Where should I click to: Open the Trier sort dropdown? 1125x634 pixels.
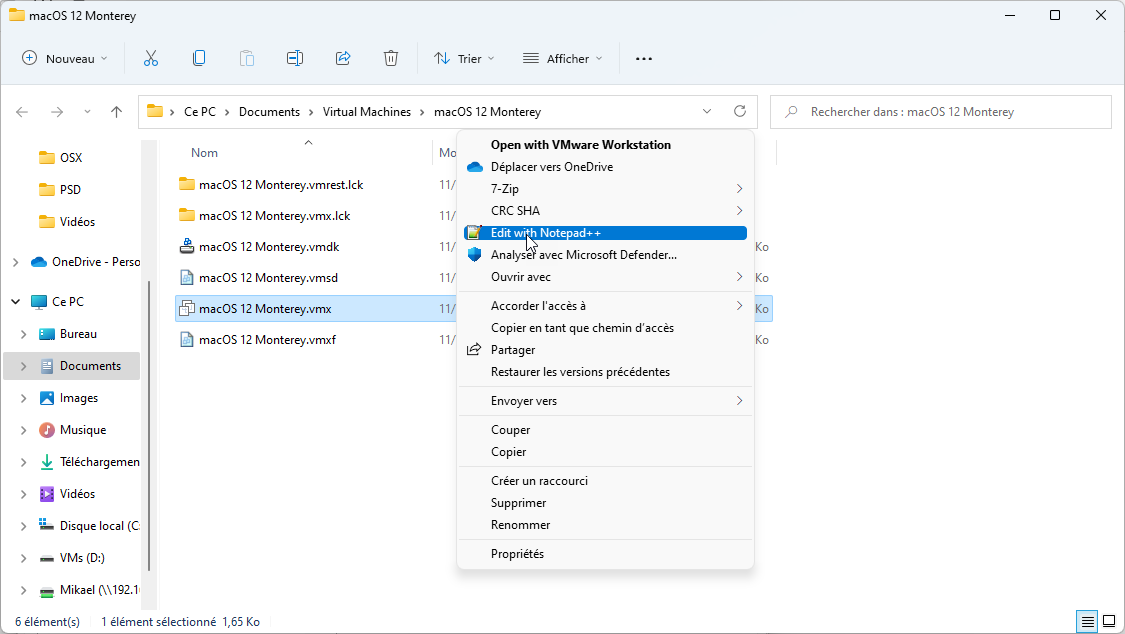point(464,59)
